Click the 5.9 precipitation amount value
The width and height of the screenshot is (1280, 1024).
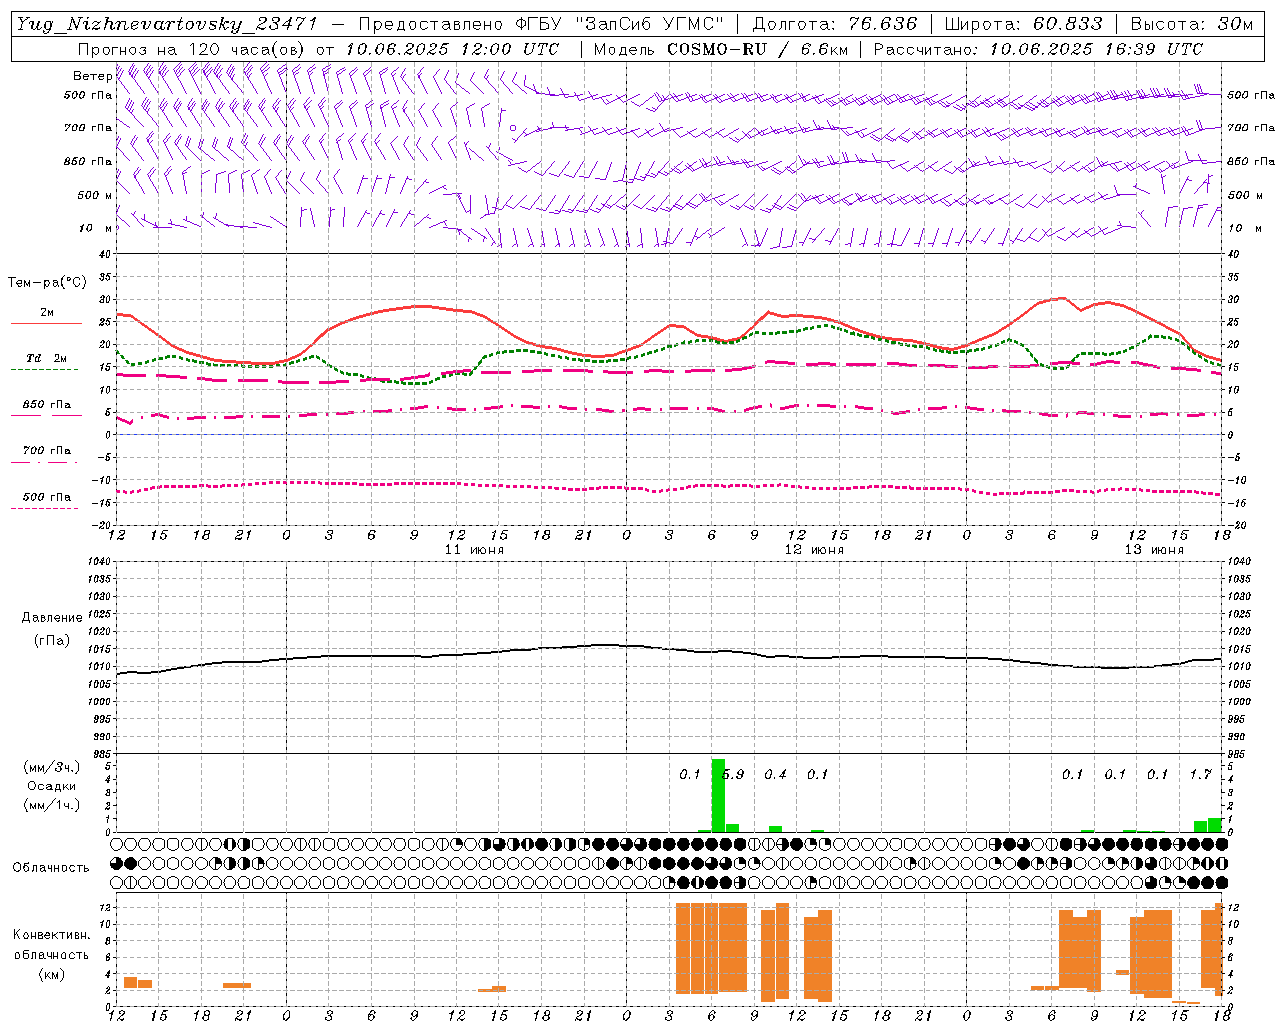pos(733,774)
